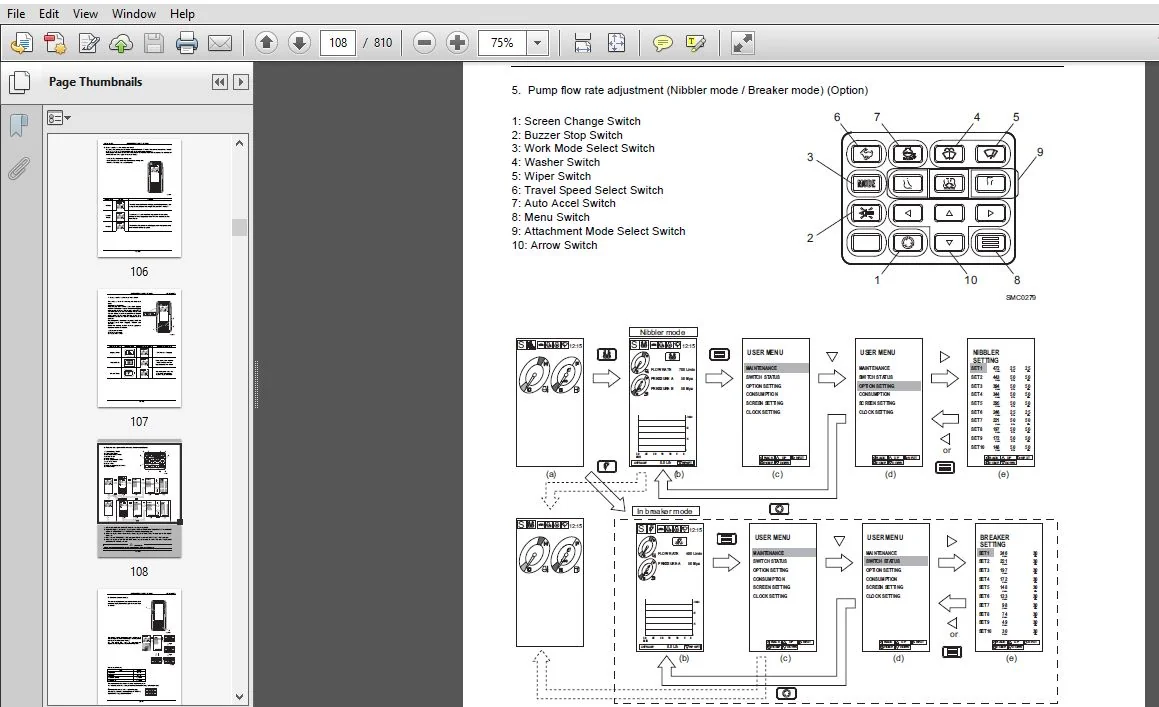Click '1: Screen Change Switch' text

[576, 121]
